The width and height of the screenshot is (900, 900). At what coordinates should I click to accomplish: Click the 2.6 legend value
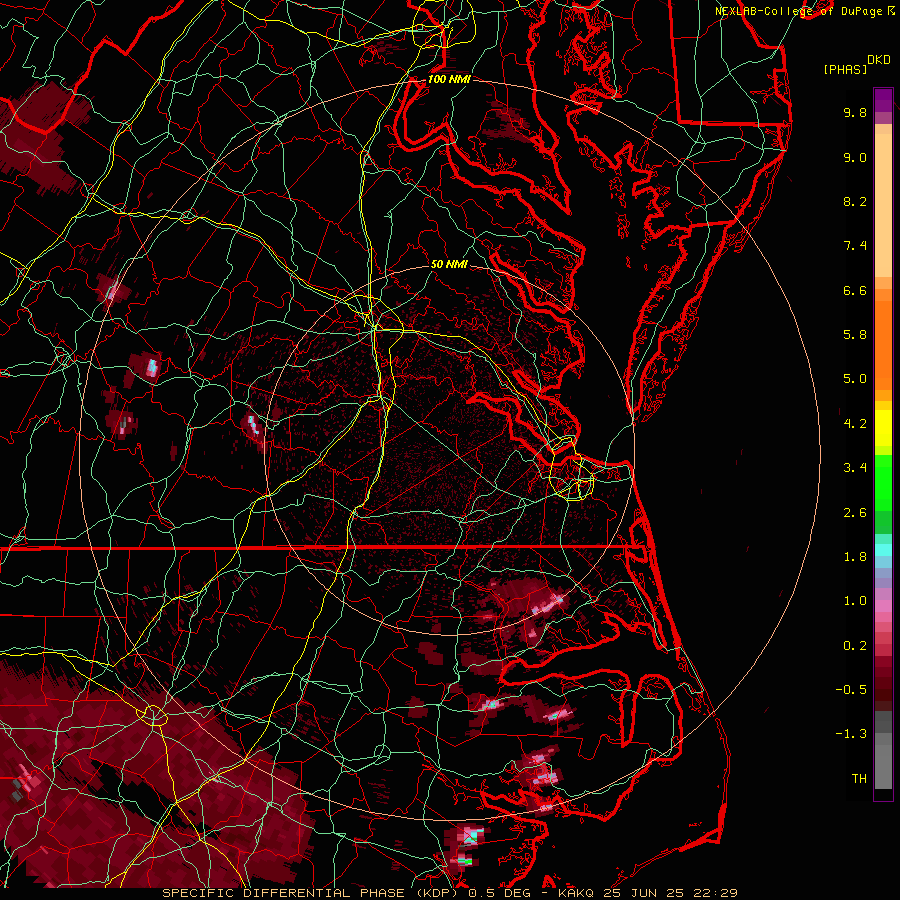855,513
